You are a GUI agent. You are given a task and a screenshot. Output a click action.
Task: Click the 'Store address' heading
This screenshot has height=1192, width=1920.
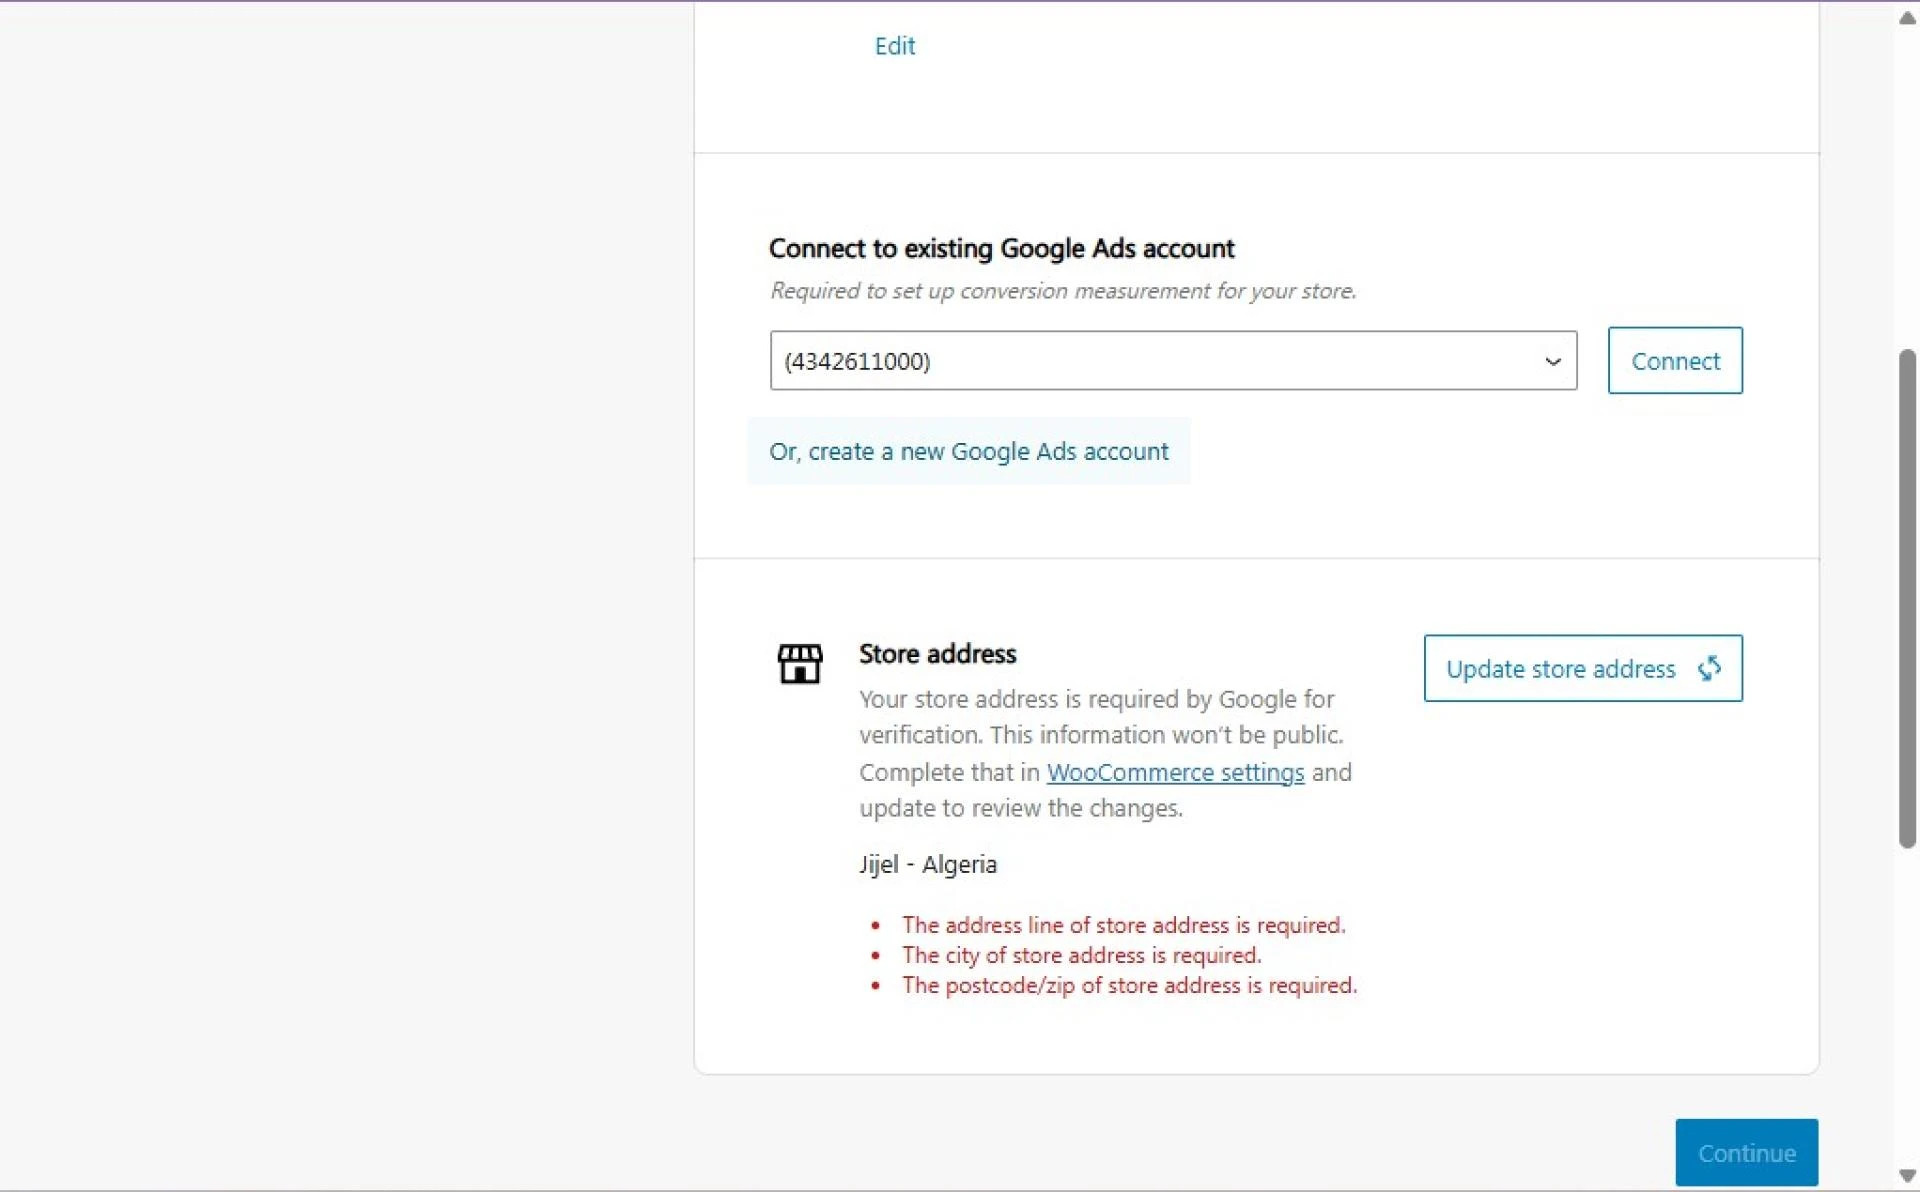click(x=937, y=654)
